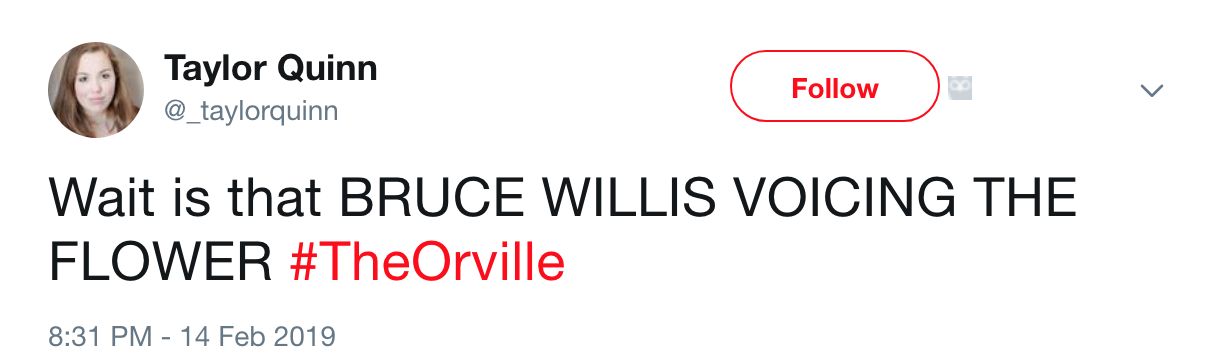1230x362 pixels.
Task: Expand the tweet options chevron
Action: tap(1152, 90)
